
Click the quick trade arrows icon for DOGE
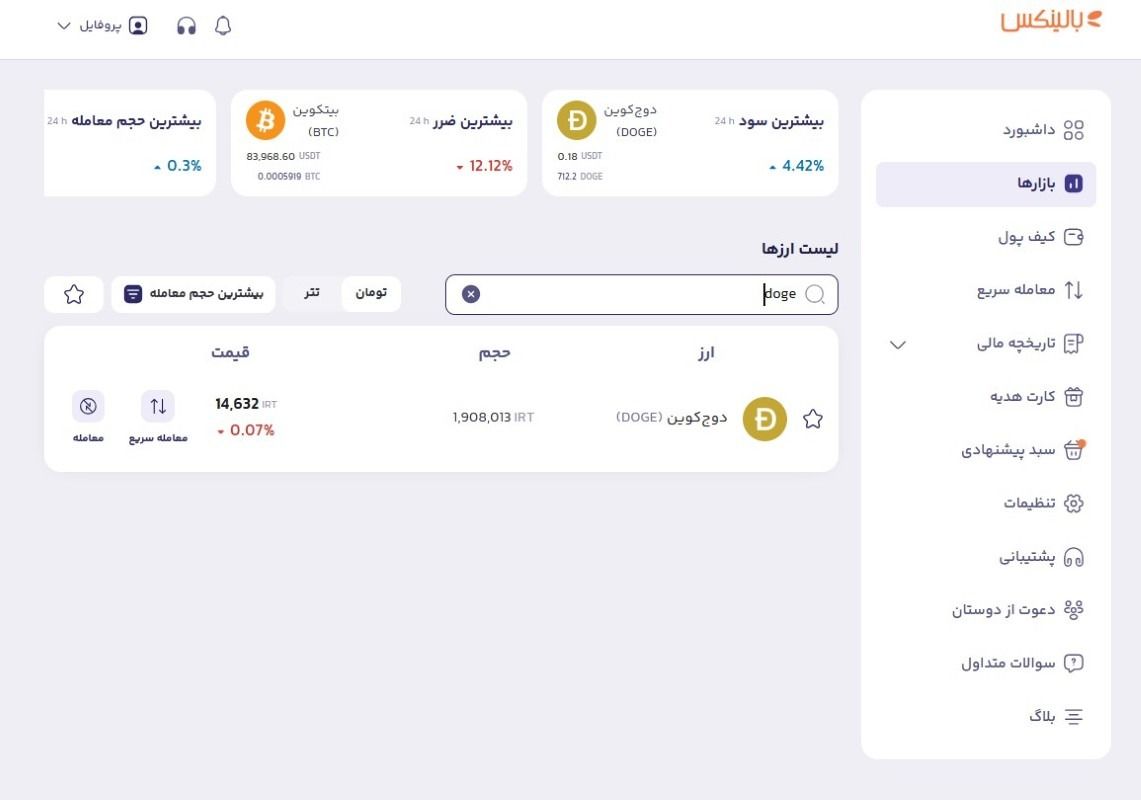(x=158, y=406)
